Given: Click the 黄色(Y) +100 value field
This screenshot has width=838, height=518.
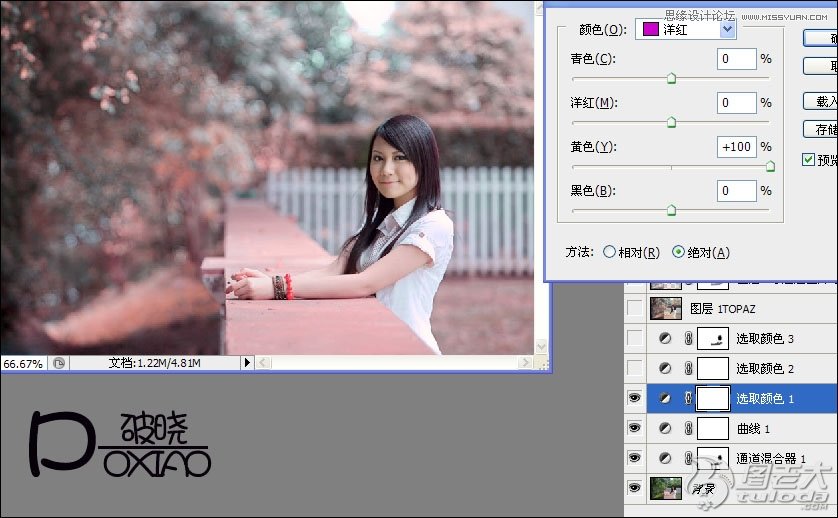Looking at the screenshot, I should (736, 146).
